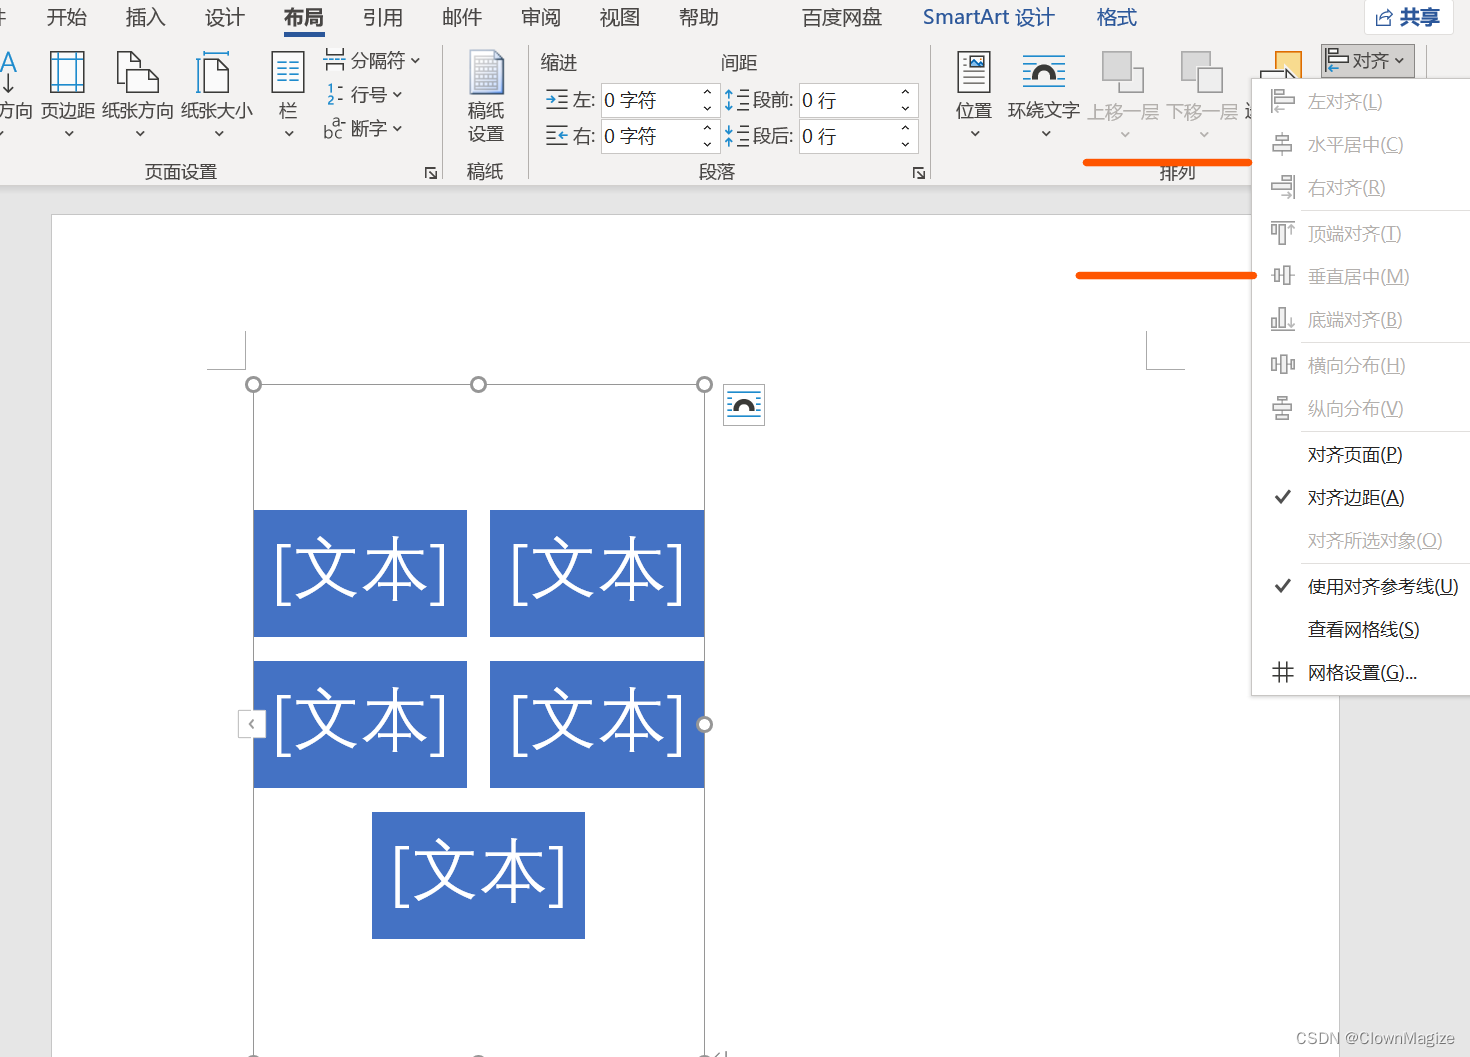1470x1057 pixels.
Task: Select the top-left [文本] SmartArt box
Action: [360, 573]
